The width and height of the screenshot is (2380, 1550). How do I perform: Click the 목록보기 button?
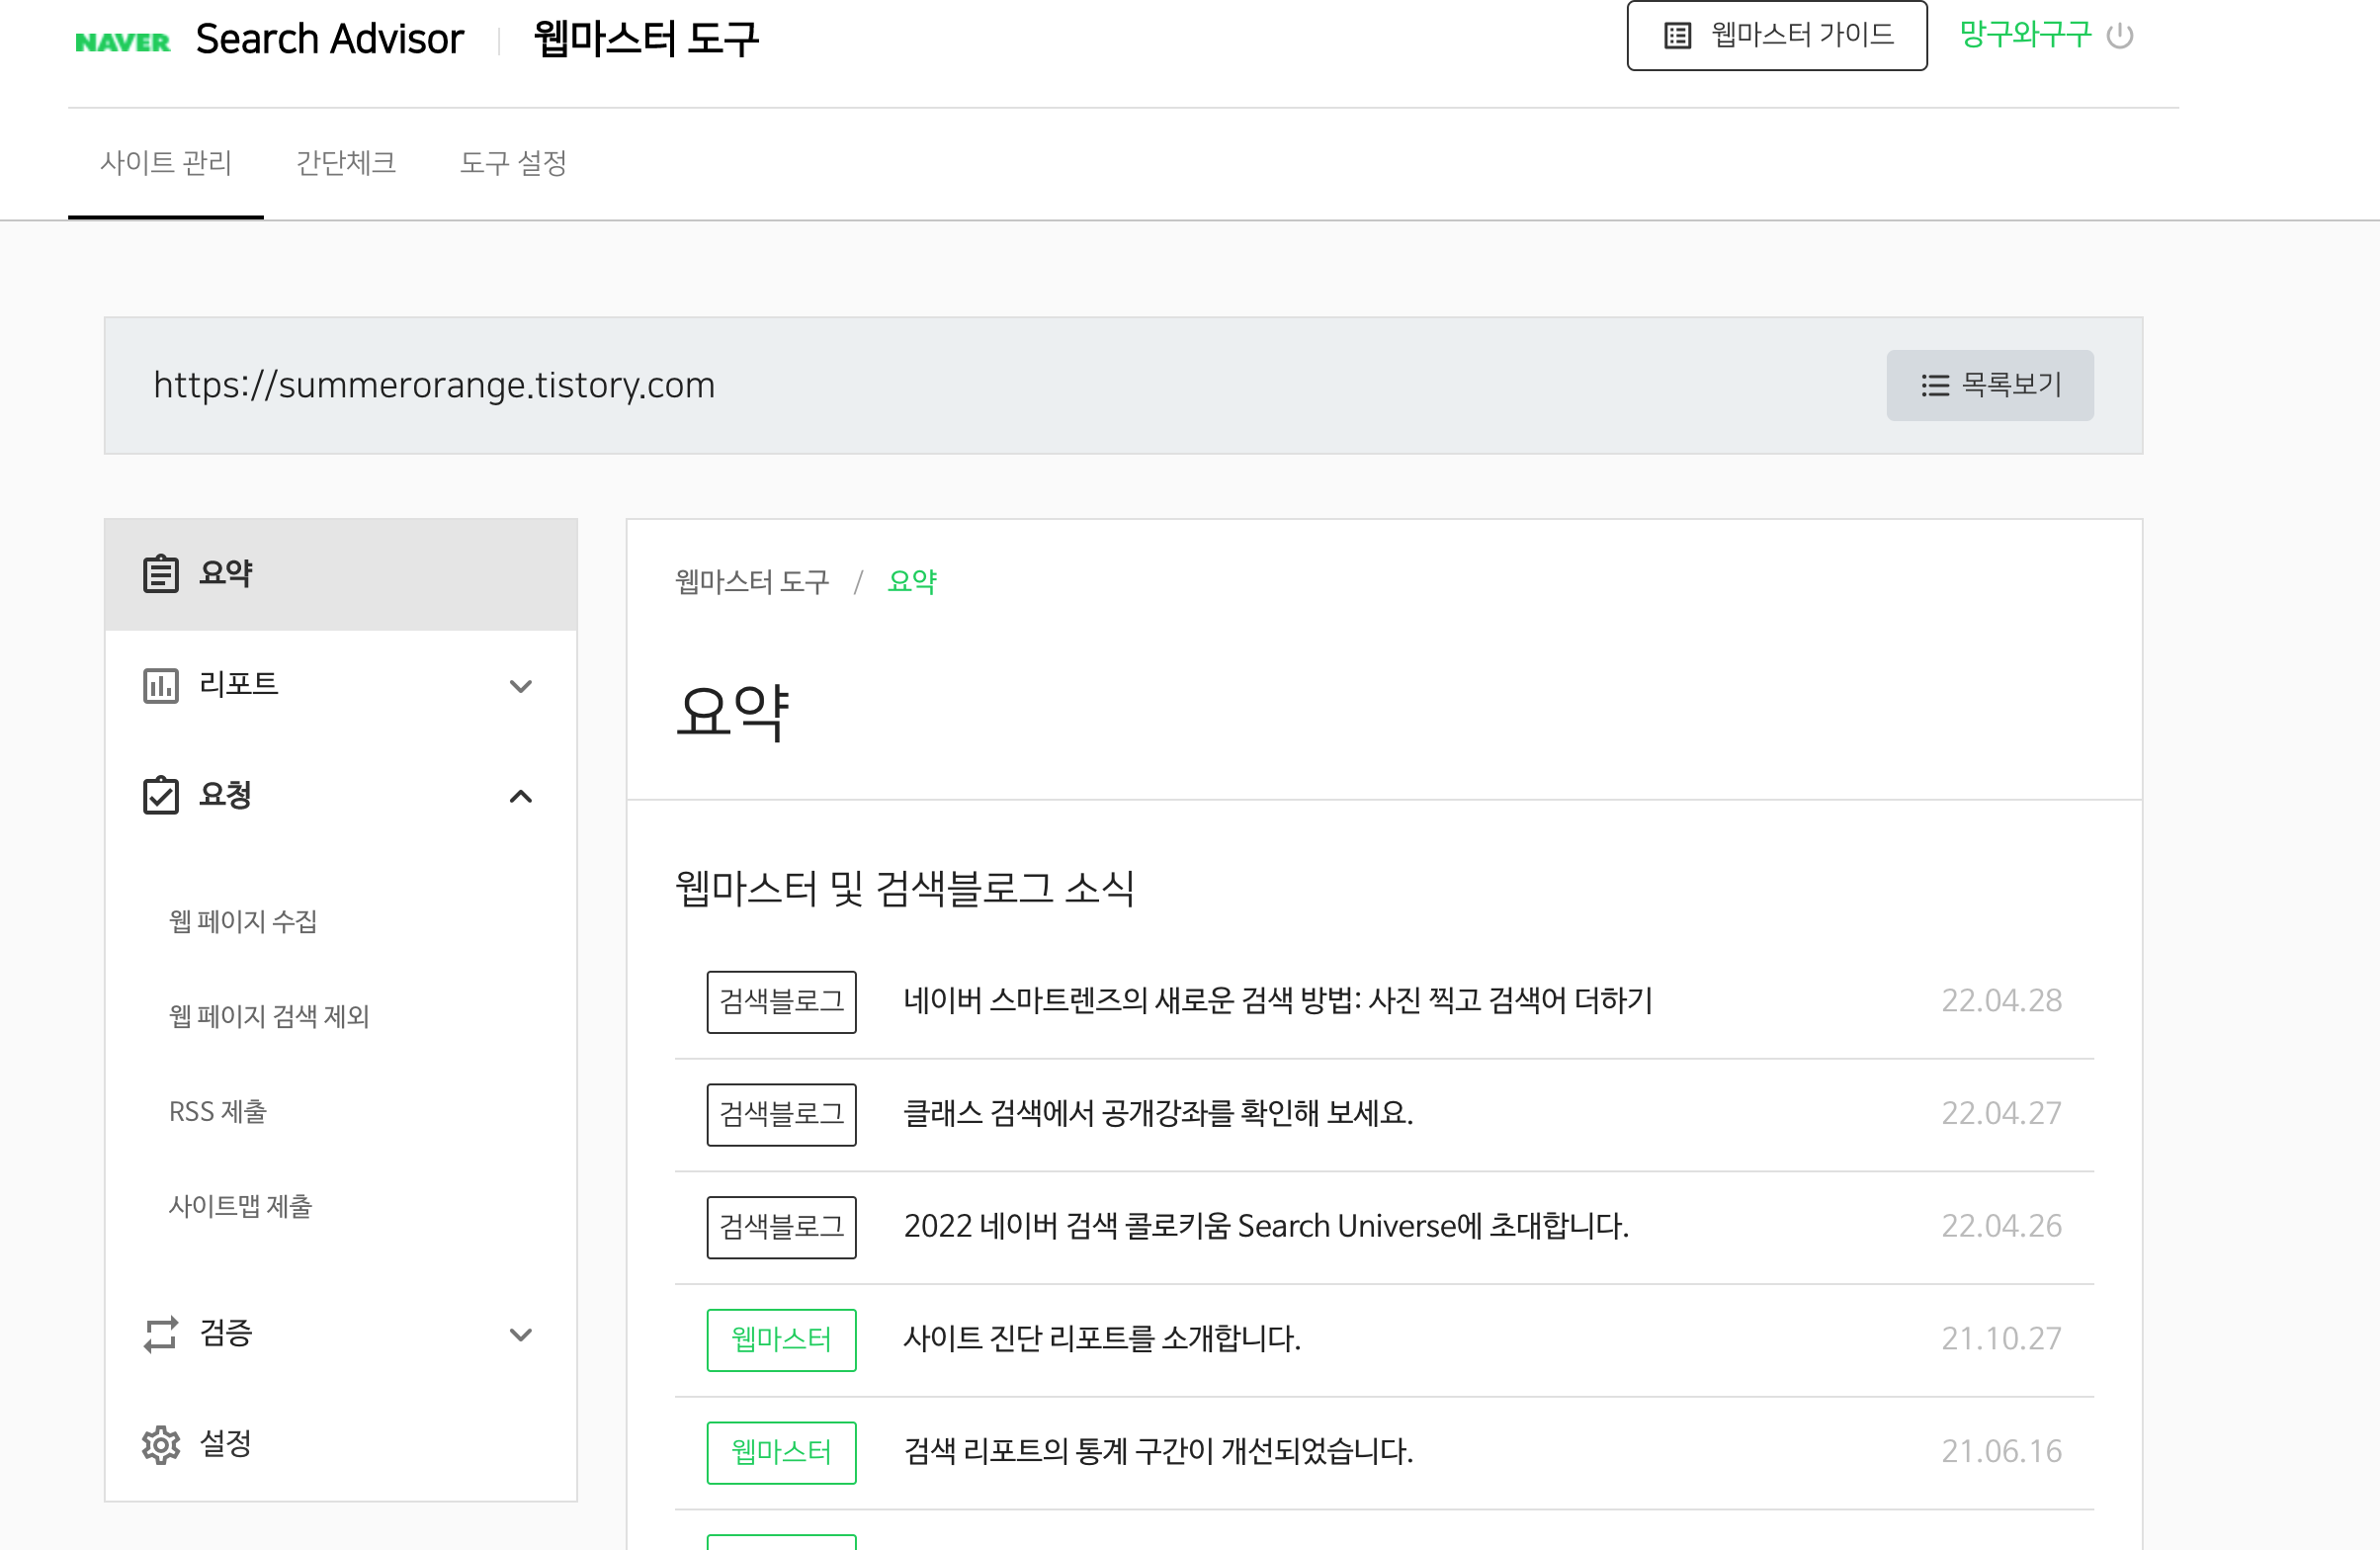(1990, 385)
